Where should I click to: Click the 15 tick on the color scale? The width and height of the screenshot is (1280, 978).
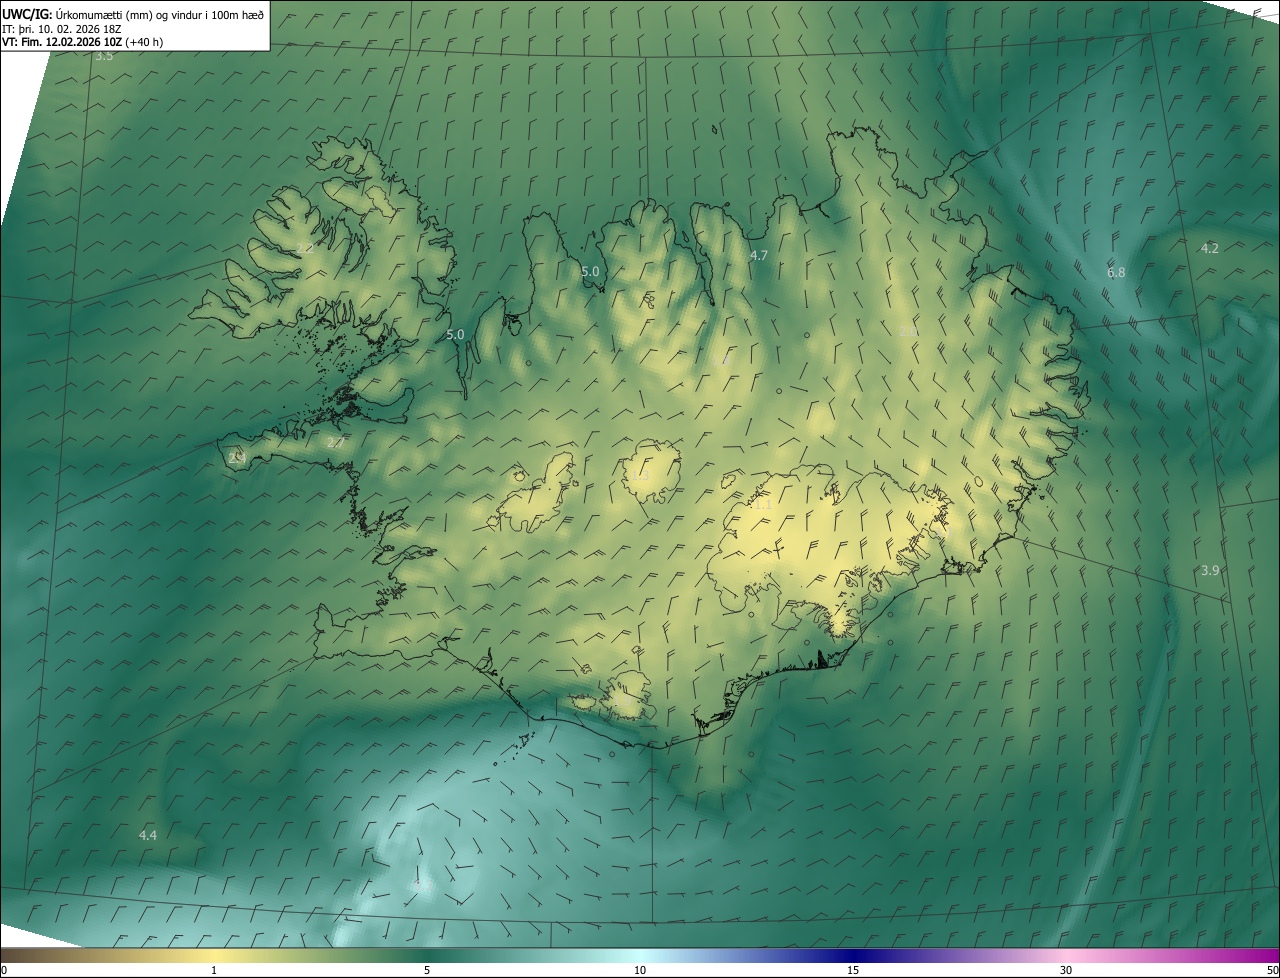(853, 970)
